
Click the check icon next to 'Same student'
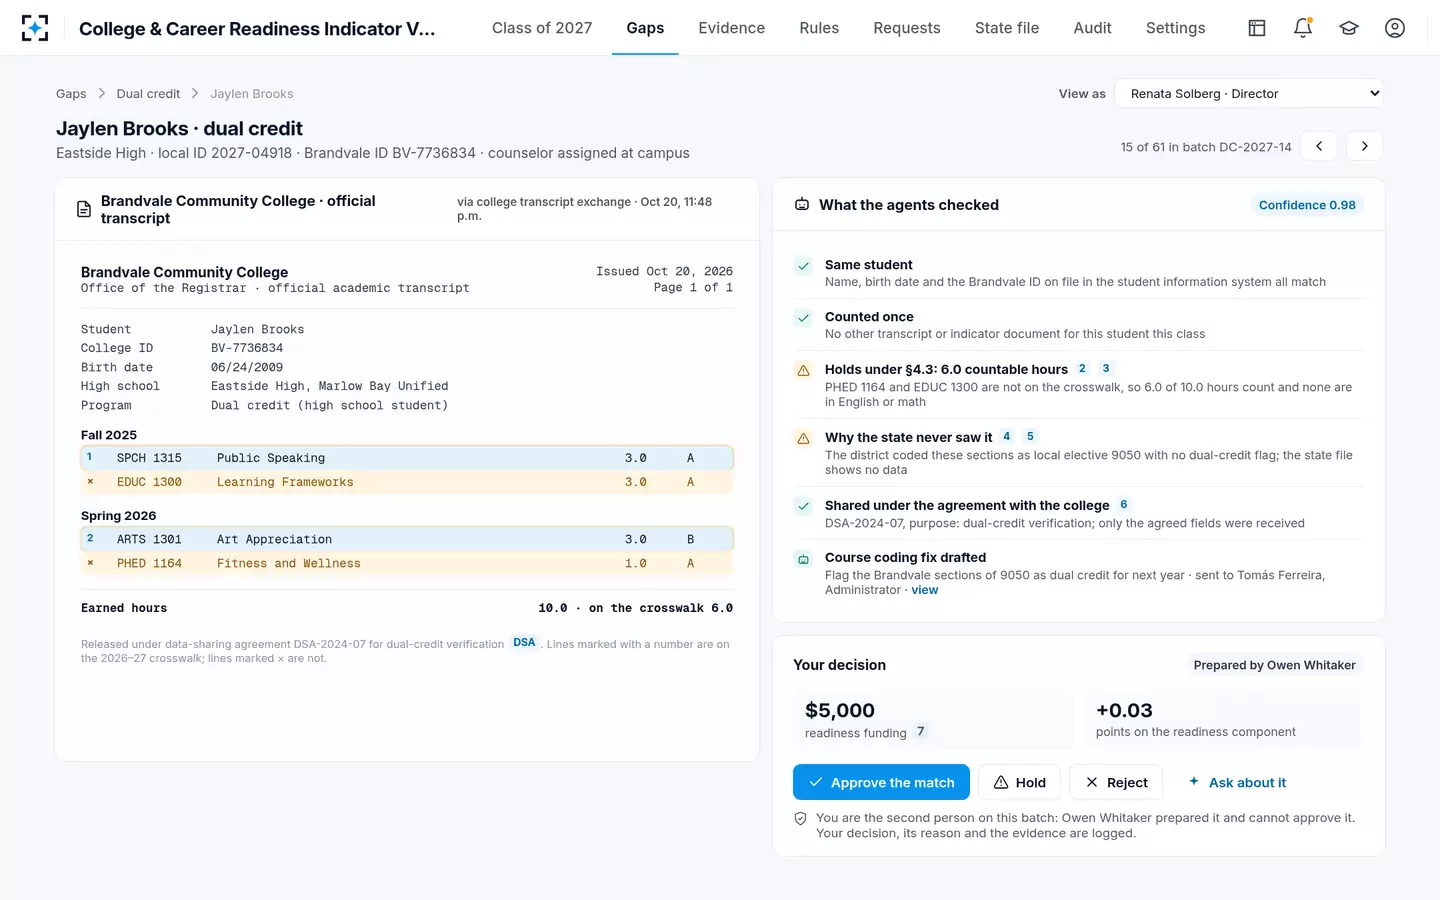pyautogui.click(x=803, y=266)
